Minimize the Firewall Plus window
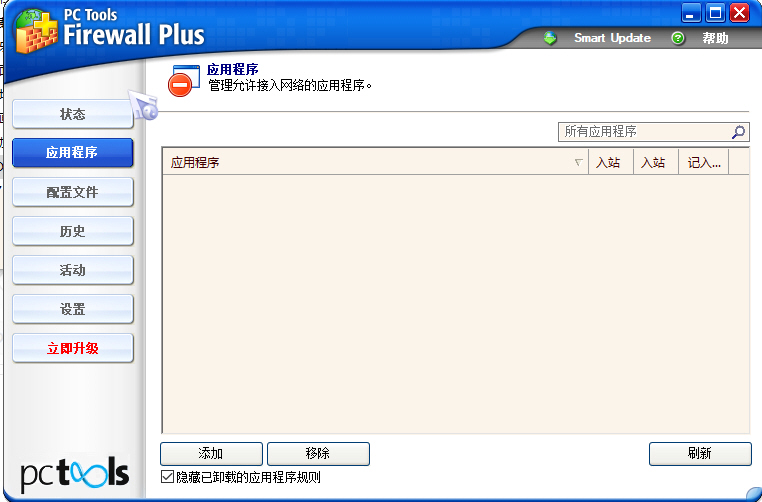762x502 pixels. tap(690, 13)
